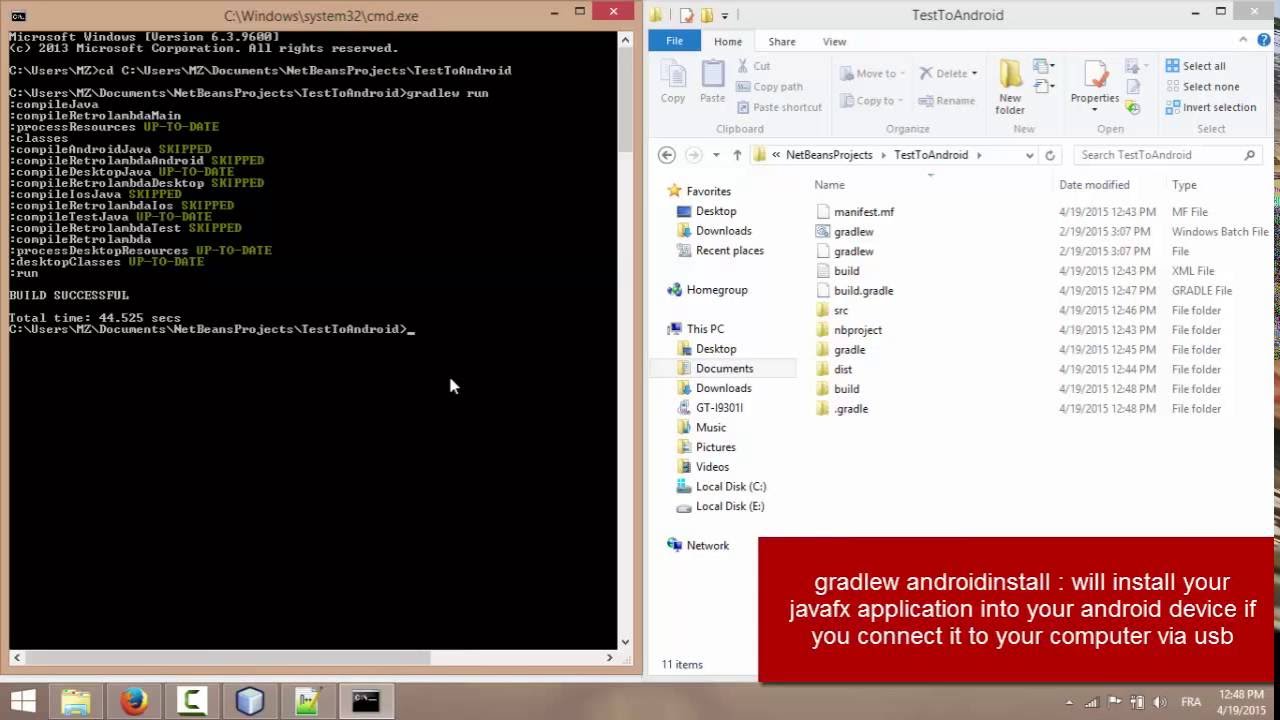
Task: Create a New folder from ribbon
Action: pos(1010,86)
